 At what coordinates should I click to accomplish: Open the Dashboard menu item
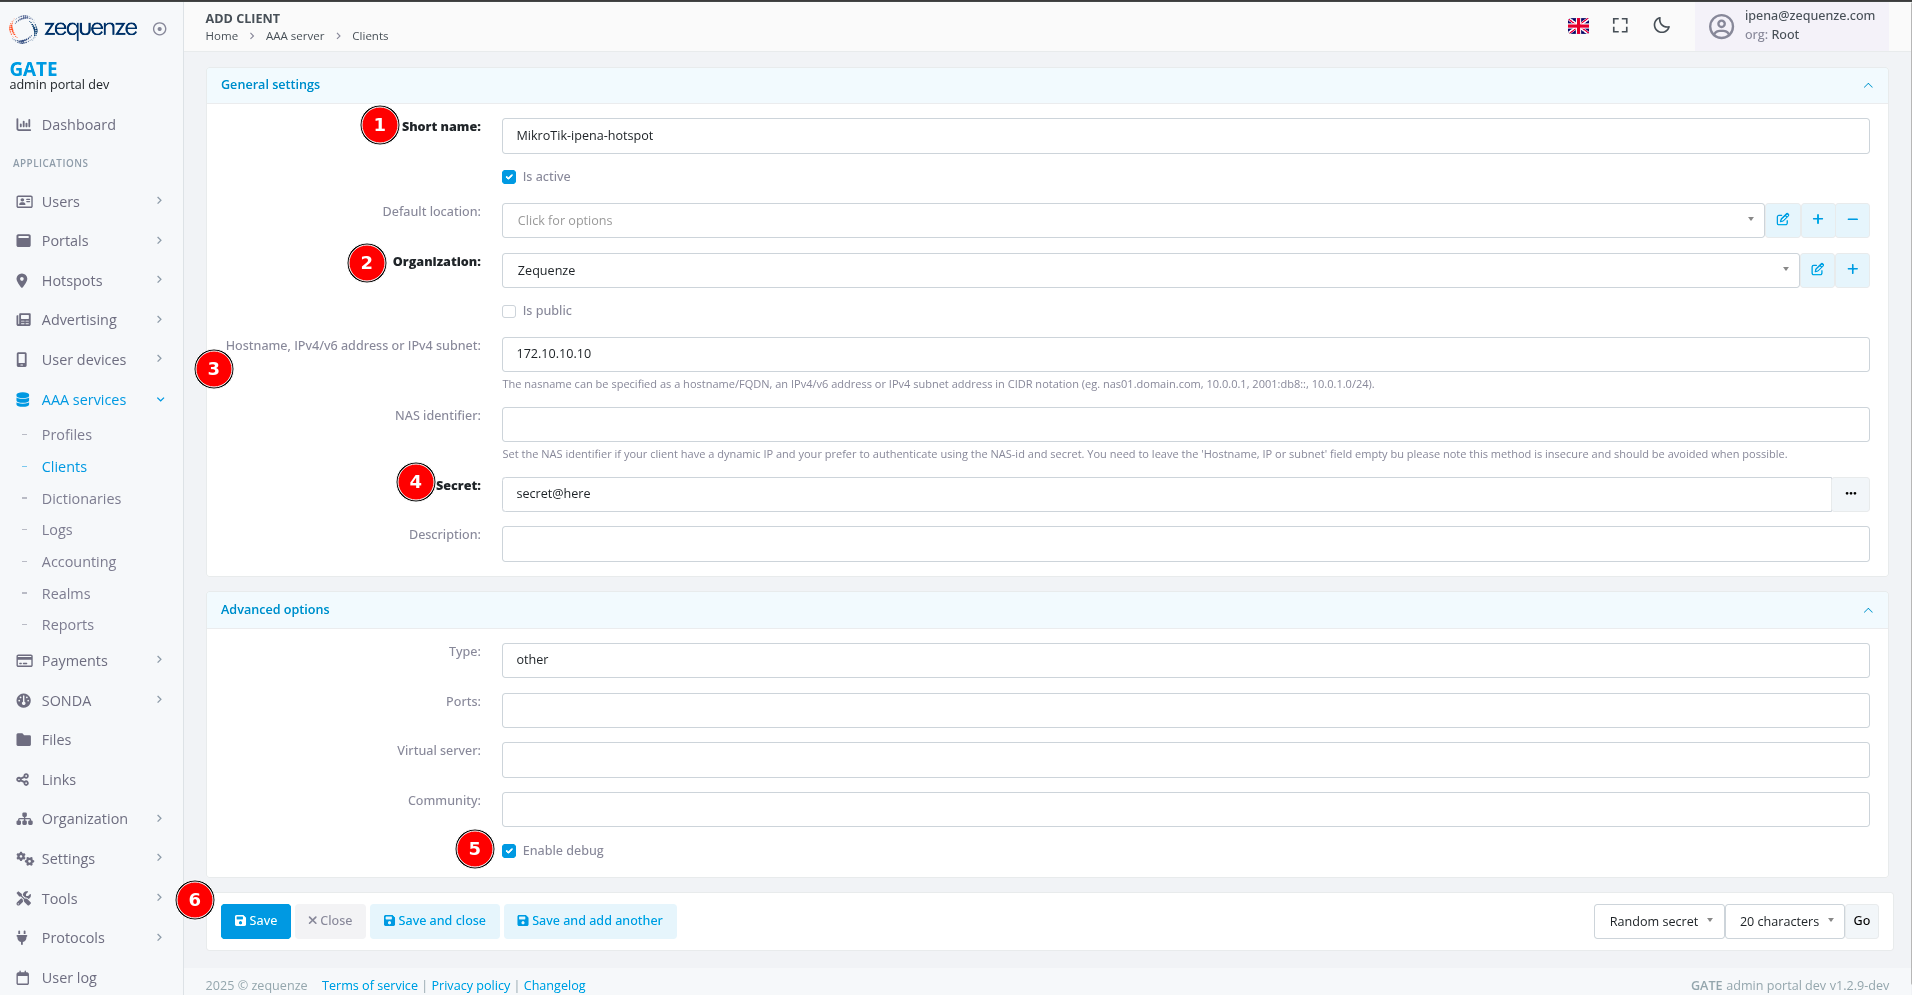click(x=78, y=125)
